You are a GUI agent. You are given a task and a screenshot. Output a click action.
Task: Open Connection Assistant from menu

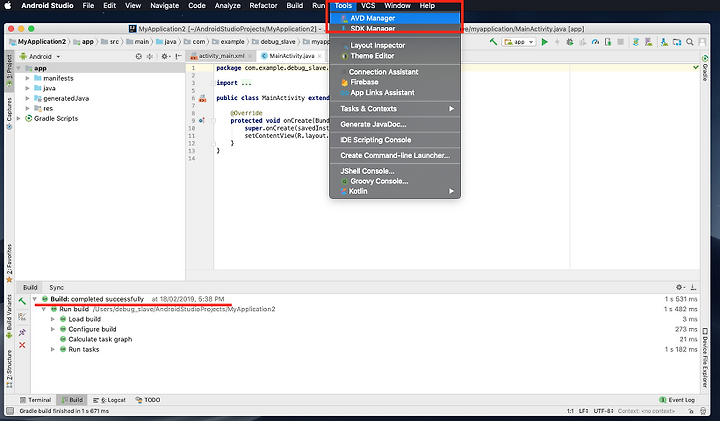coord(395,72)
